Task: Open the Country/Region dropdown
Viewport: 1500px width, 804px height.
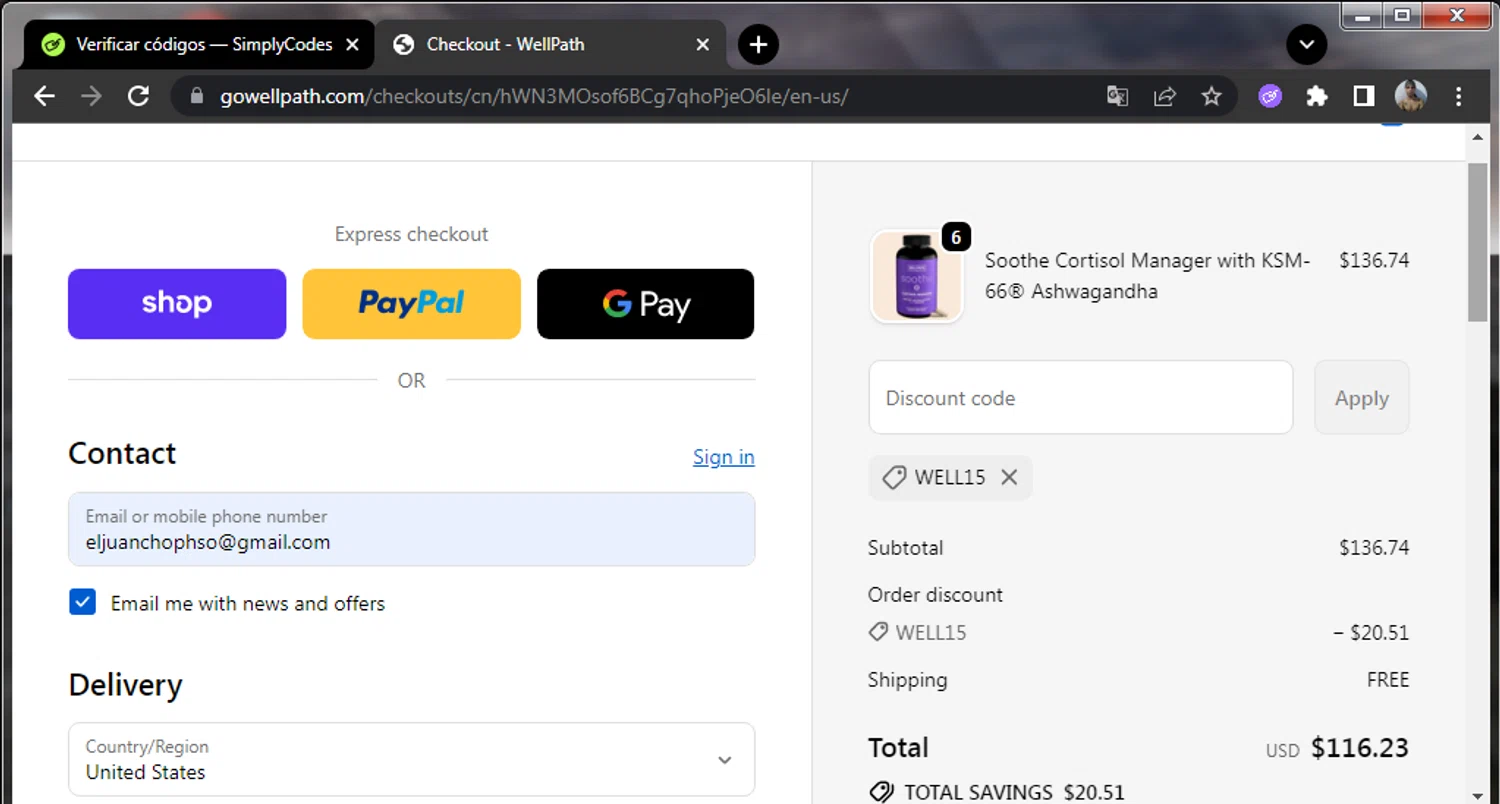Action: (411, 760)
